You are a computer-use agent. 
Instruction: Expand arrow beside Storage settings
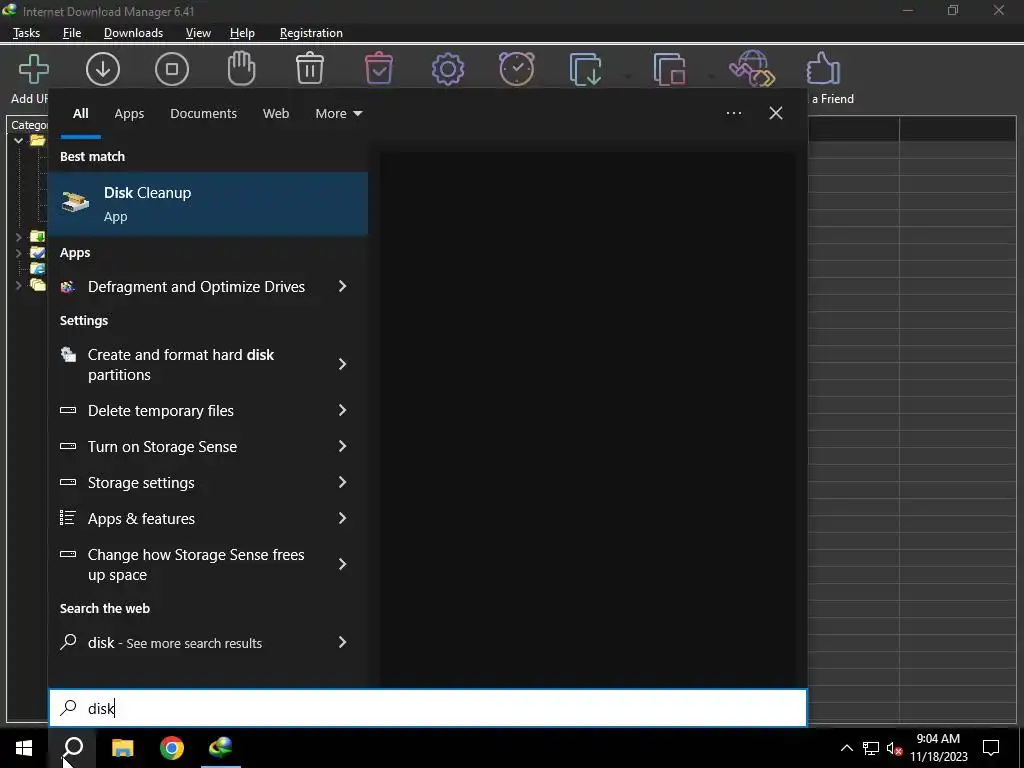pyautogui.click(x=342, y=483)
